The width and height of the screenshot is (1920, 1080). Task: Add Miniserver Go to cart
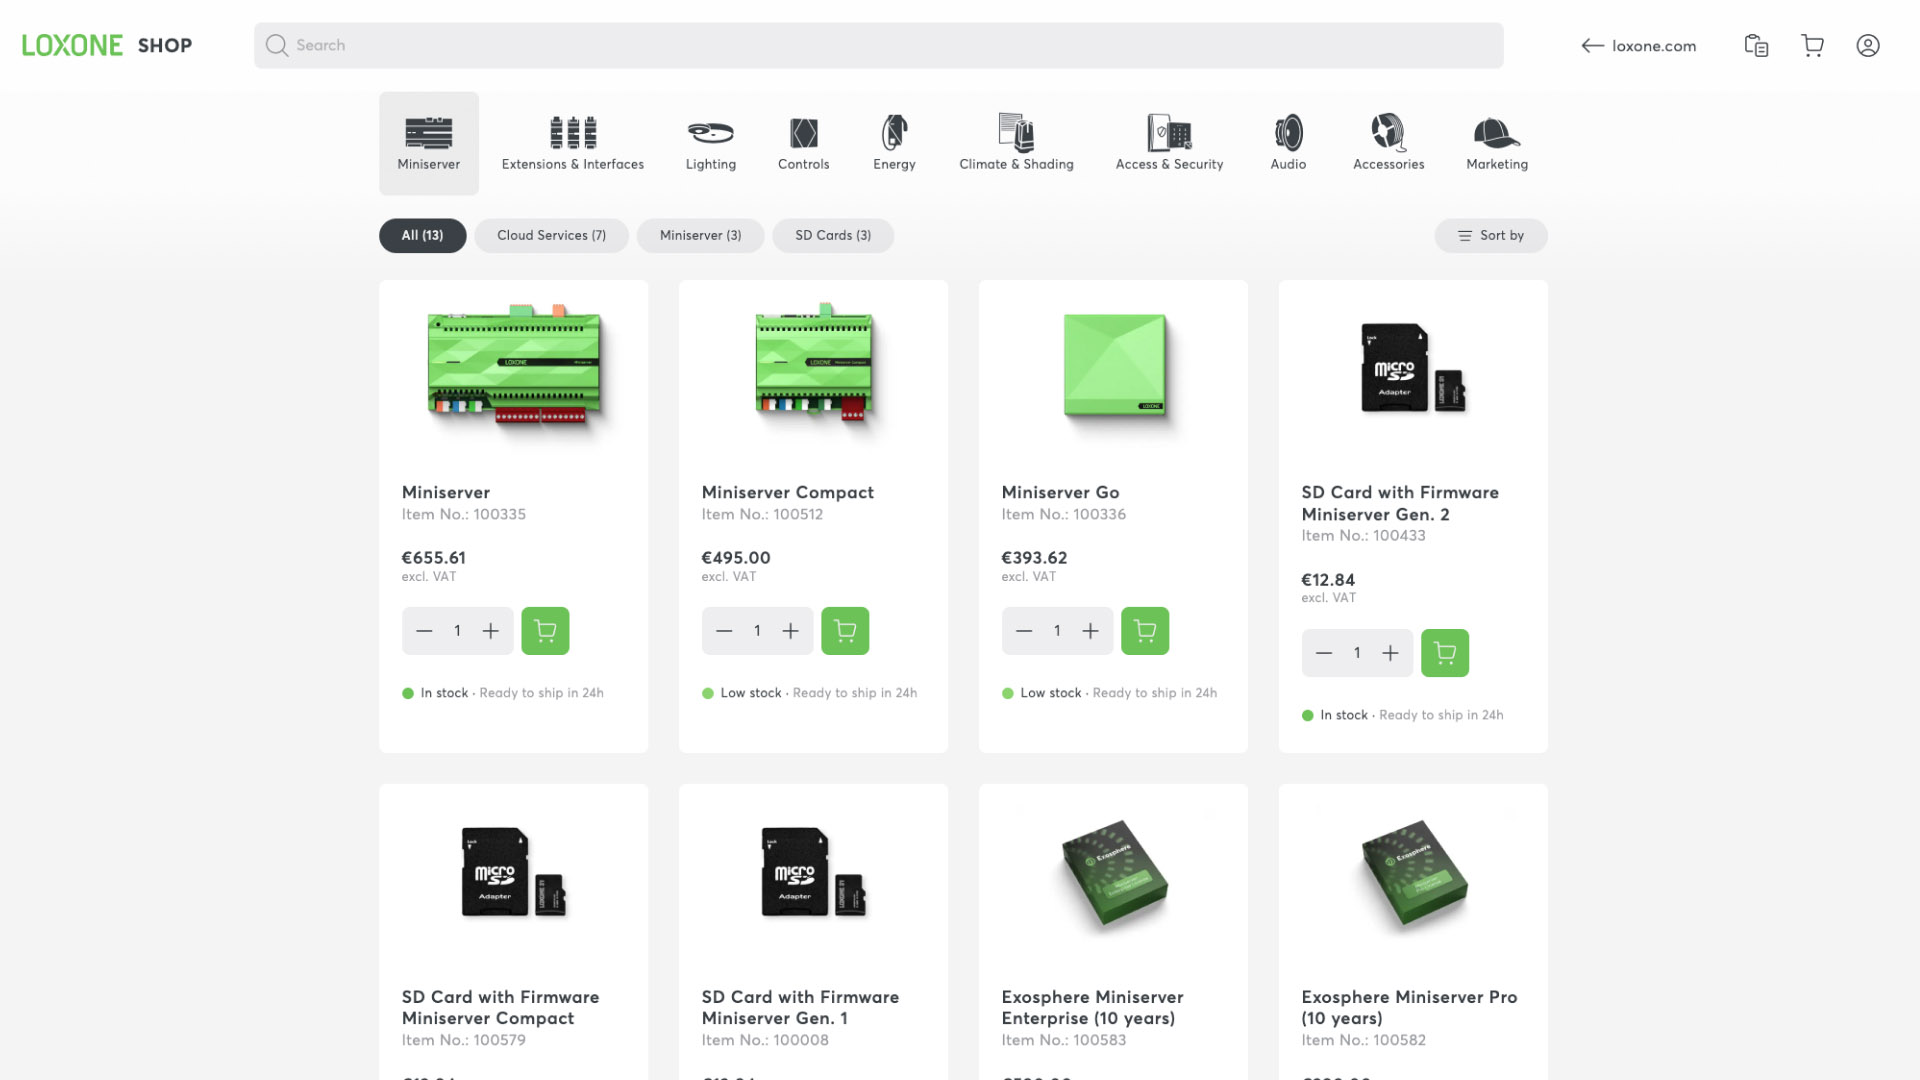(1144, 631)
